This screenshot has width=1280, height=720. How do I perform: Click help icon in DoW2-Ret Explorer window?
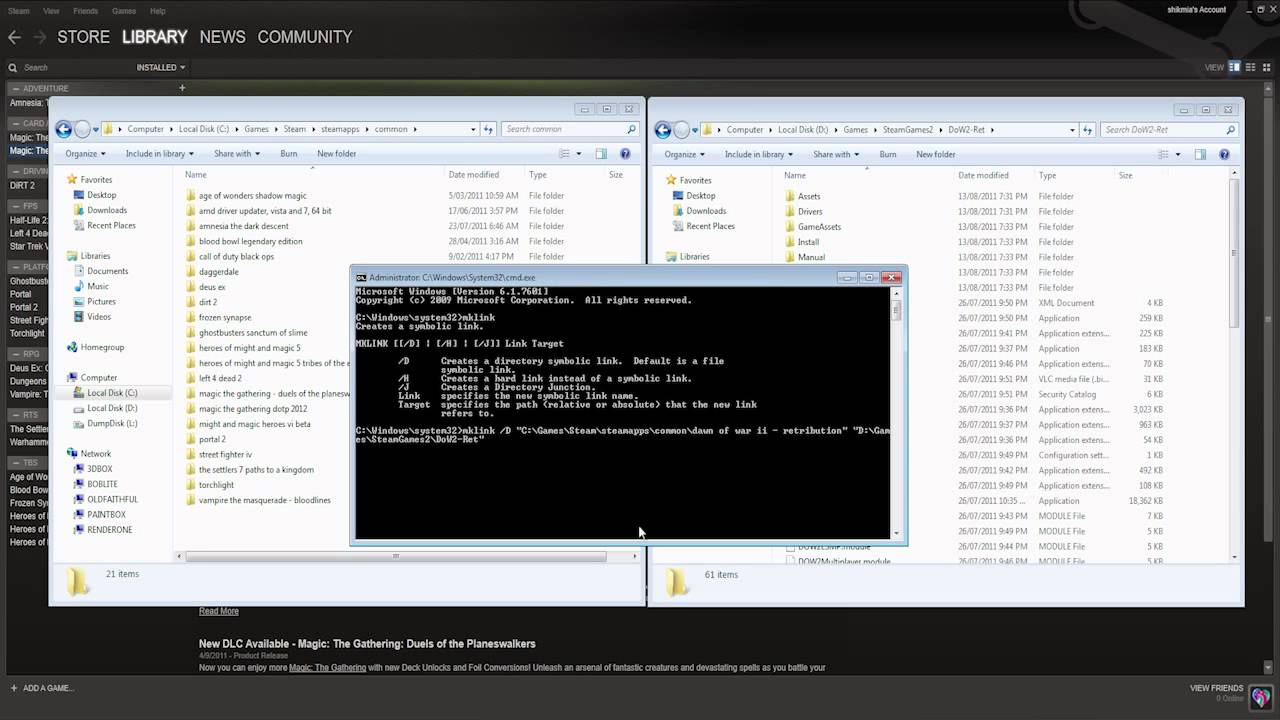point(1224,155)
